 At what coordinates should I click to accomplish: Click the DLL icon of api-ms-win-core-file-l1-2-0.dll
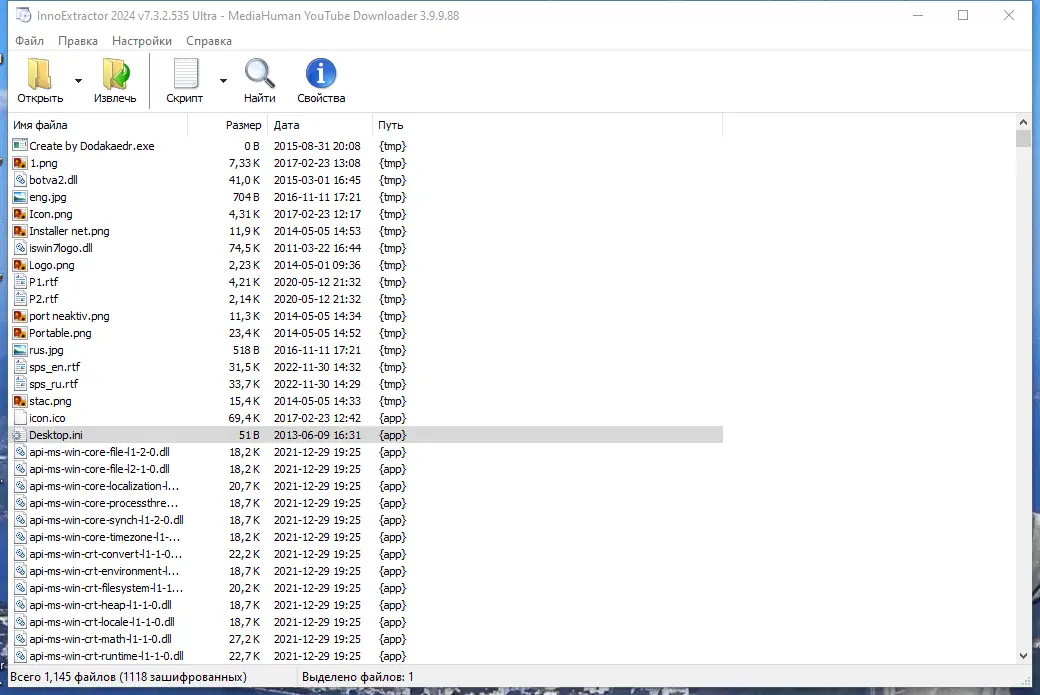pyautogui.click(x=20, y=452)
